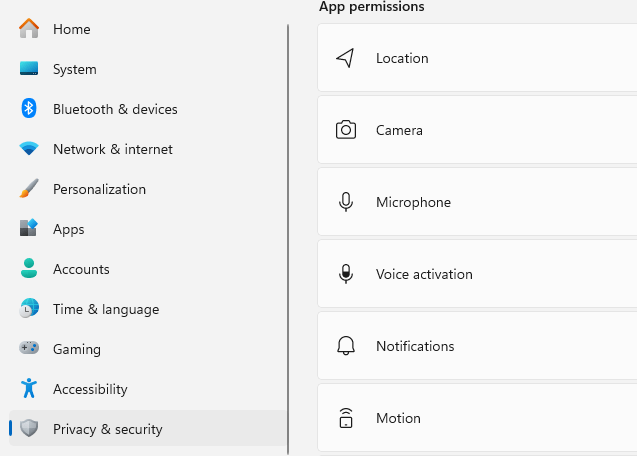The height and width of the screenshot is (456, 637).
Task: Select Time & language in sidebar
Action: point(105,309)
